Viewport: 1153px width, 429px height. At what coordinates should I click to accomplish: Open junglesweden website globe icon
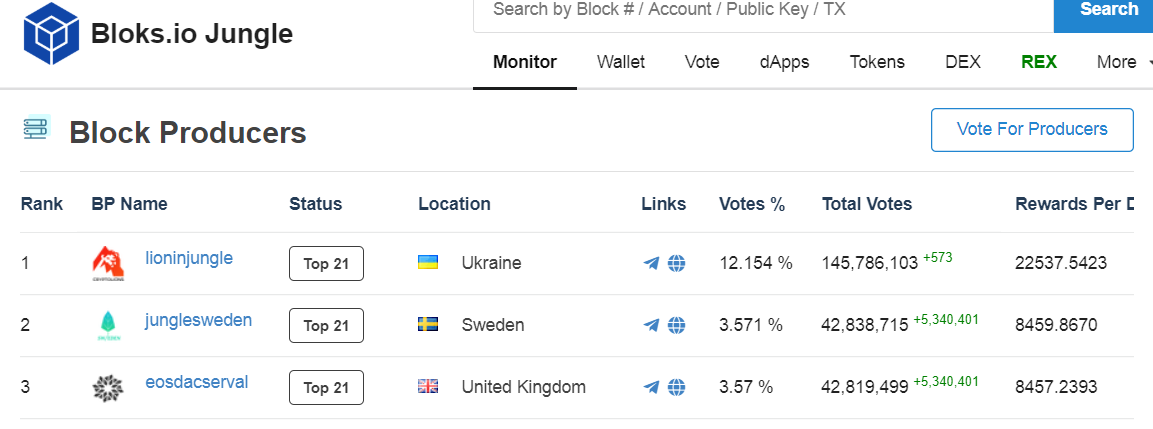click(677, 325)
